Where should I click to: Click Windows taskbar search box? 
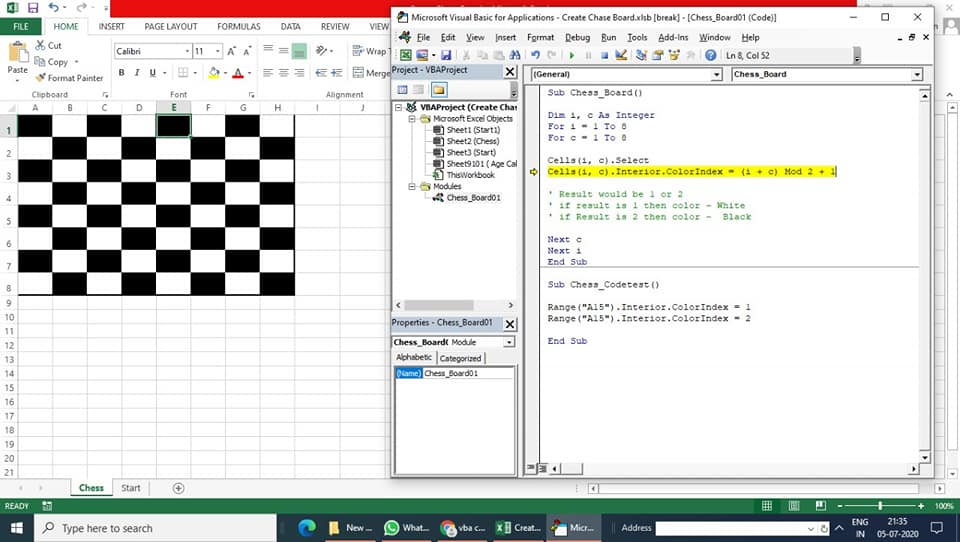click(x=156, y=528)
